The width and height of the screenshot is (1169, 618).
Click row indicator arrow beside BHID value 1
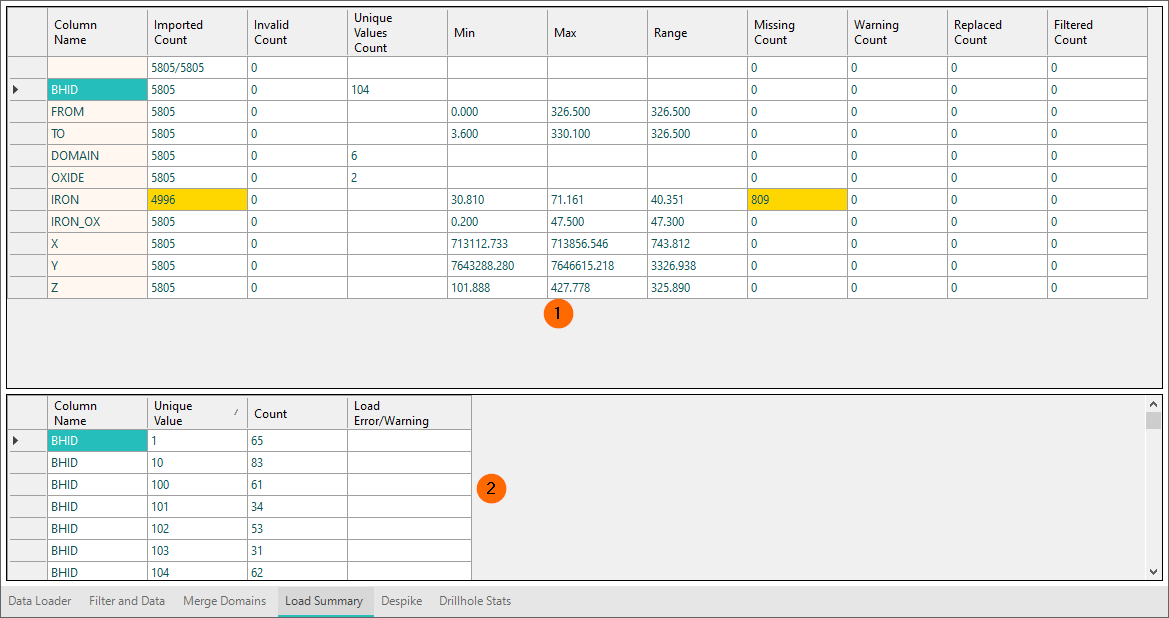16,441
